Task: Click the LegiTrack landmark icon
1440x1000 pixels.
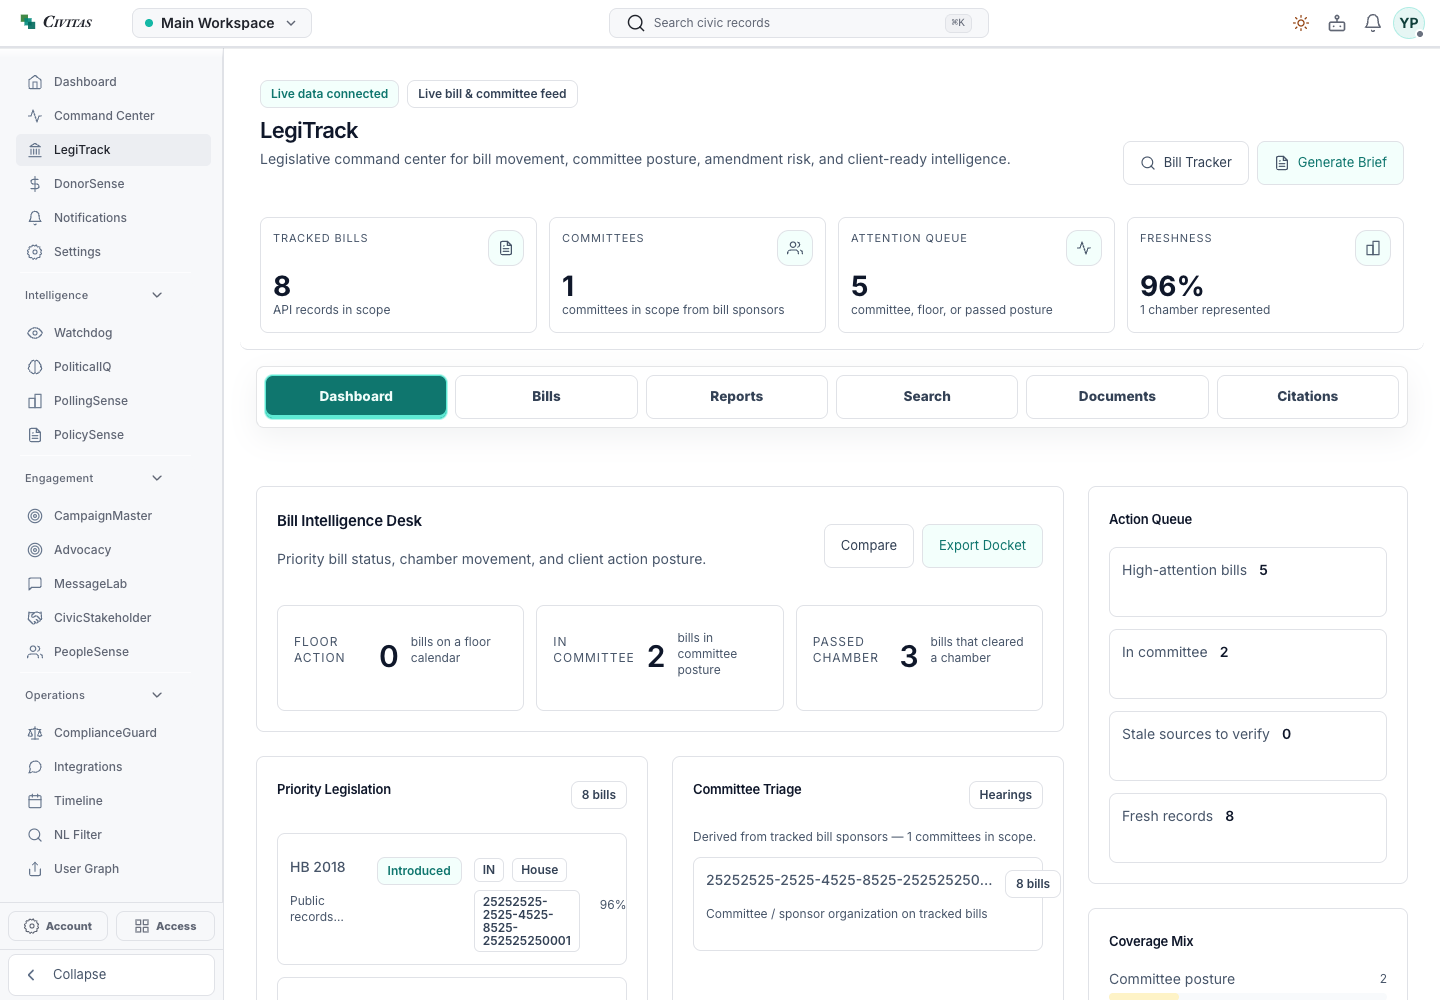Action: tap(35, 150)
